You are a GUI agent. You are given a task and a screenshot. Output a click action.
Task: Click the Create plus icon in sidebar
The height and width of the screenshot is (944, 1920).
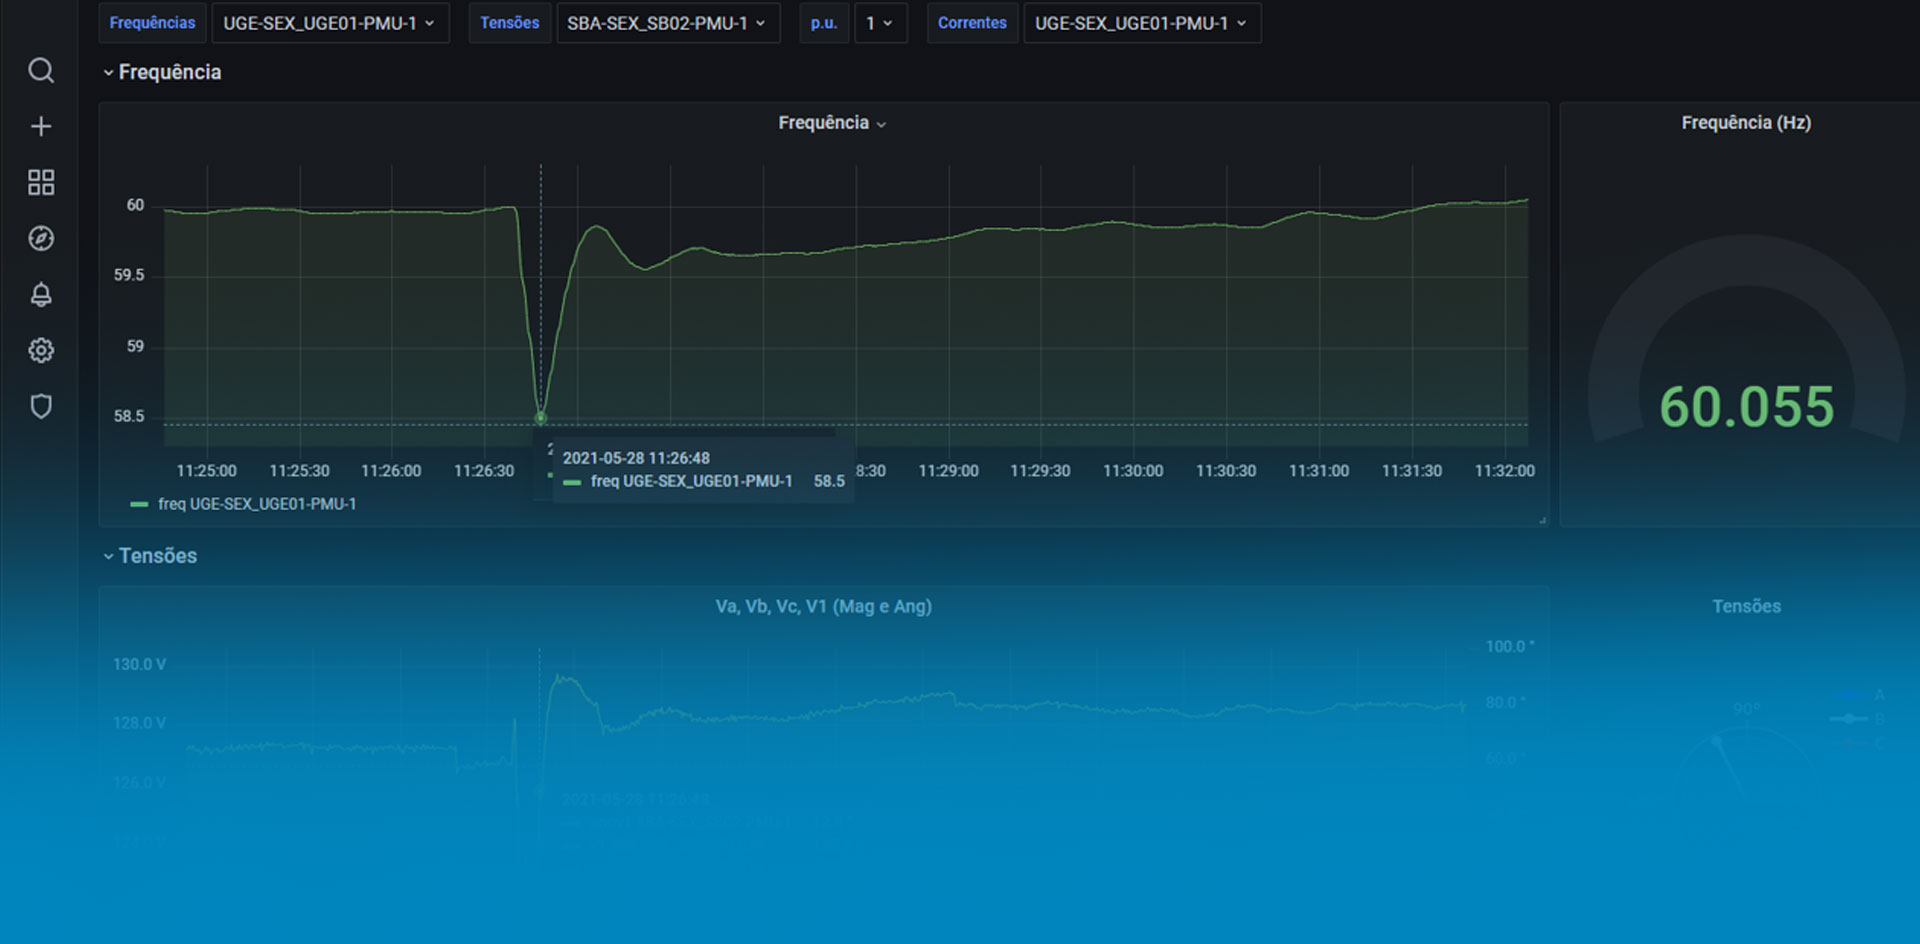click(41, 127)
